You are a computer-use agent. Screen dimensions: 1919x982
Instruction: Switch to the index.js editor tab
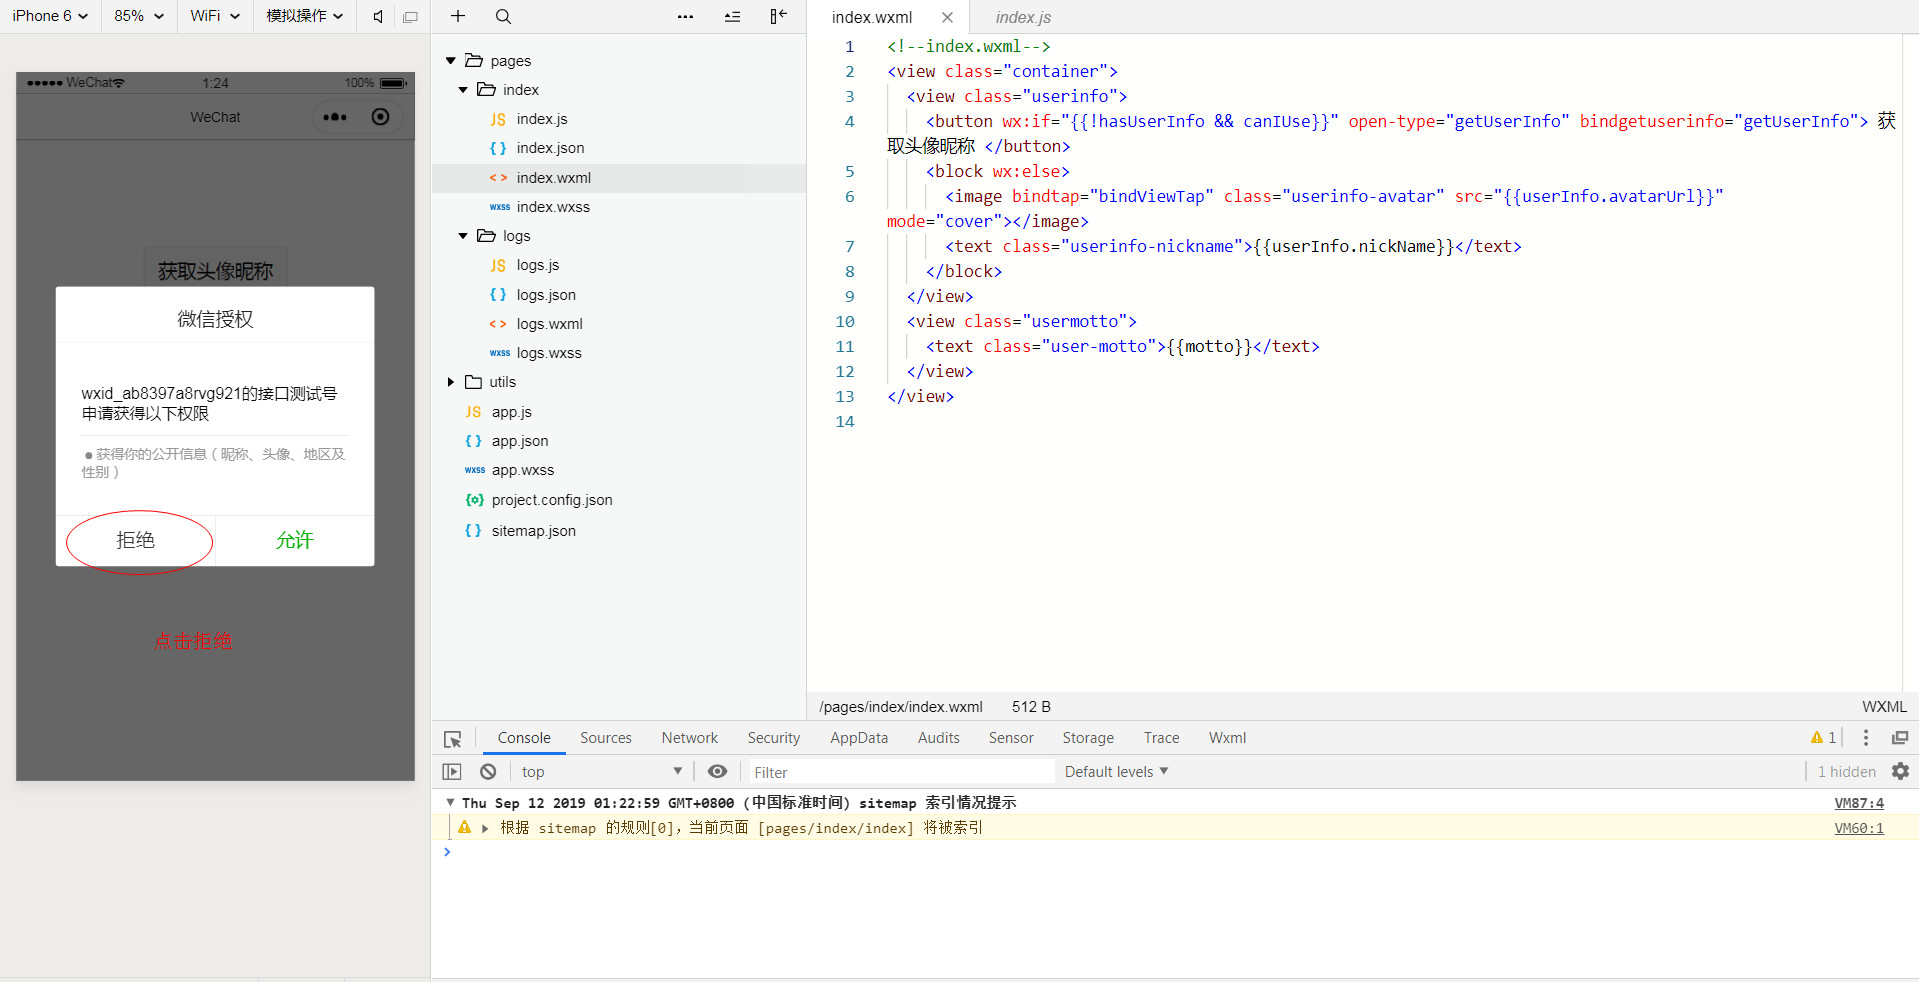coord(1023,17)
